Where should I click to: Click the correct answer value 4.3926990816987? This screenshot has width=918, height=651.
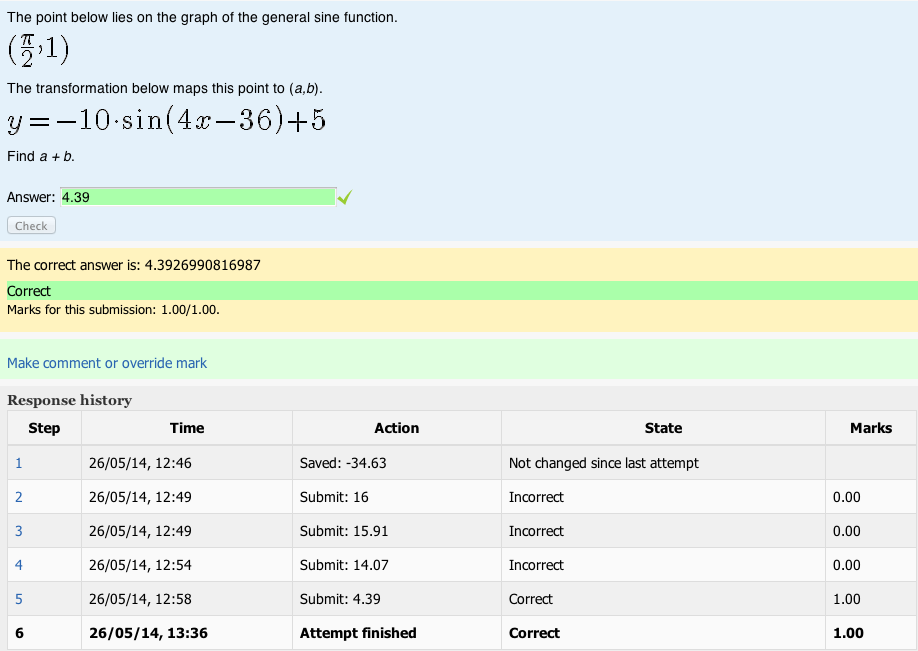[x=203, y=265]
